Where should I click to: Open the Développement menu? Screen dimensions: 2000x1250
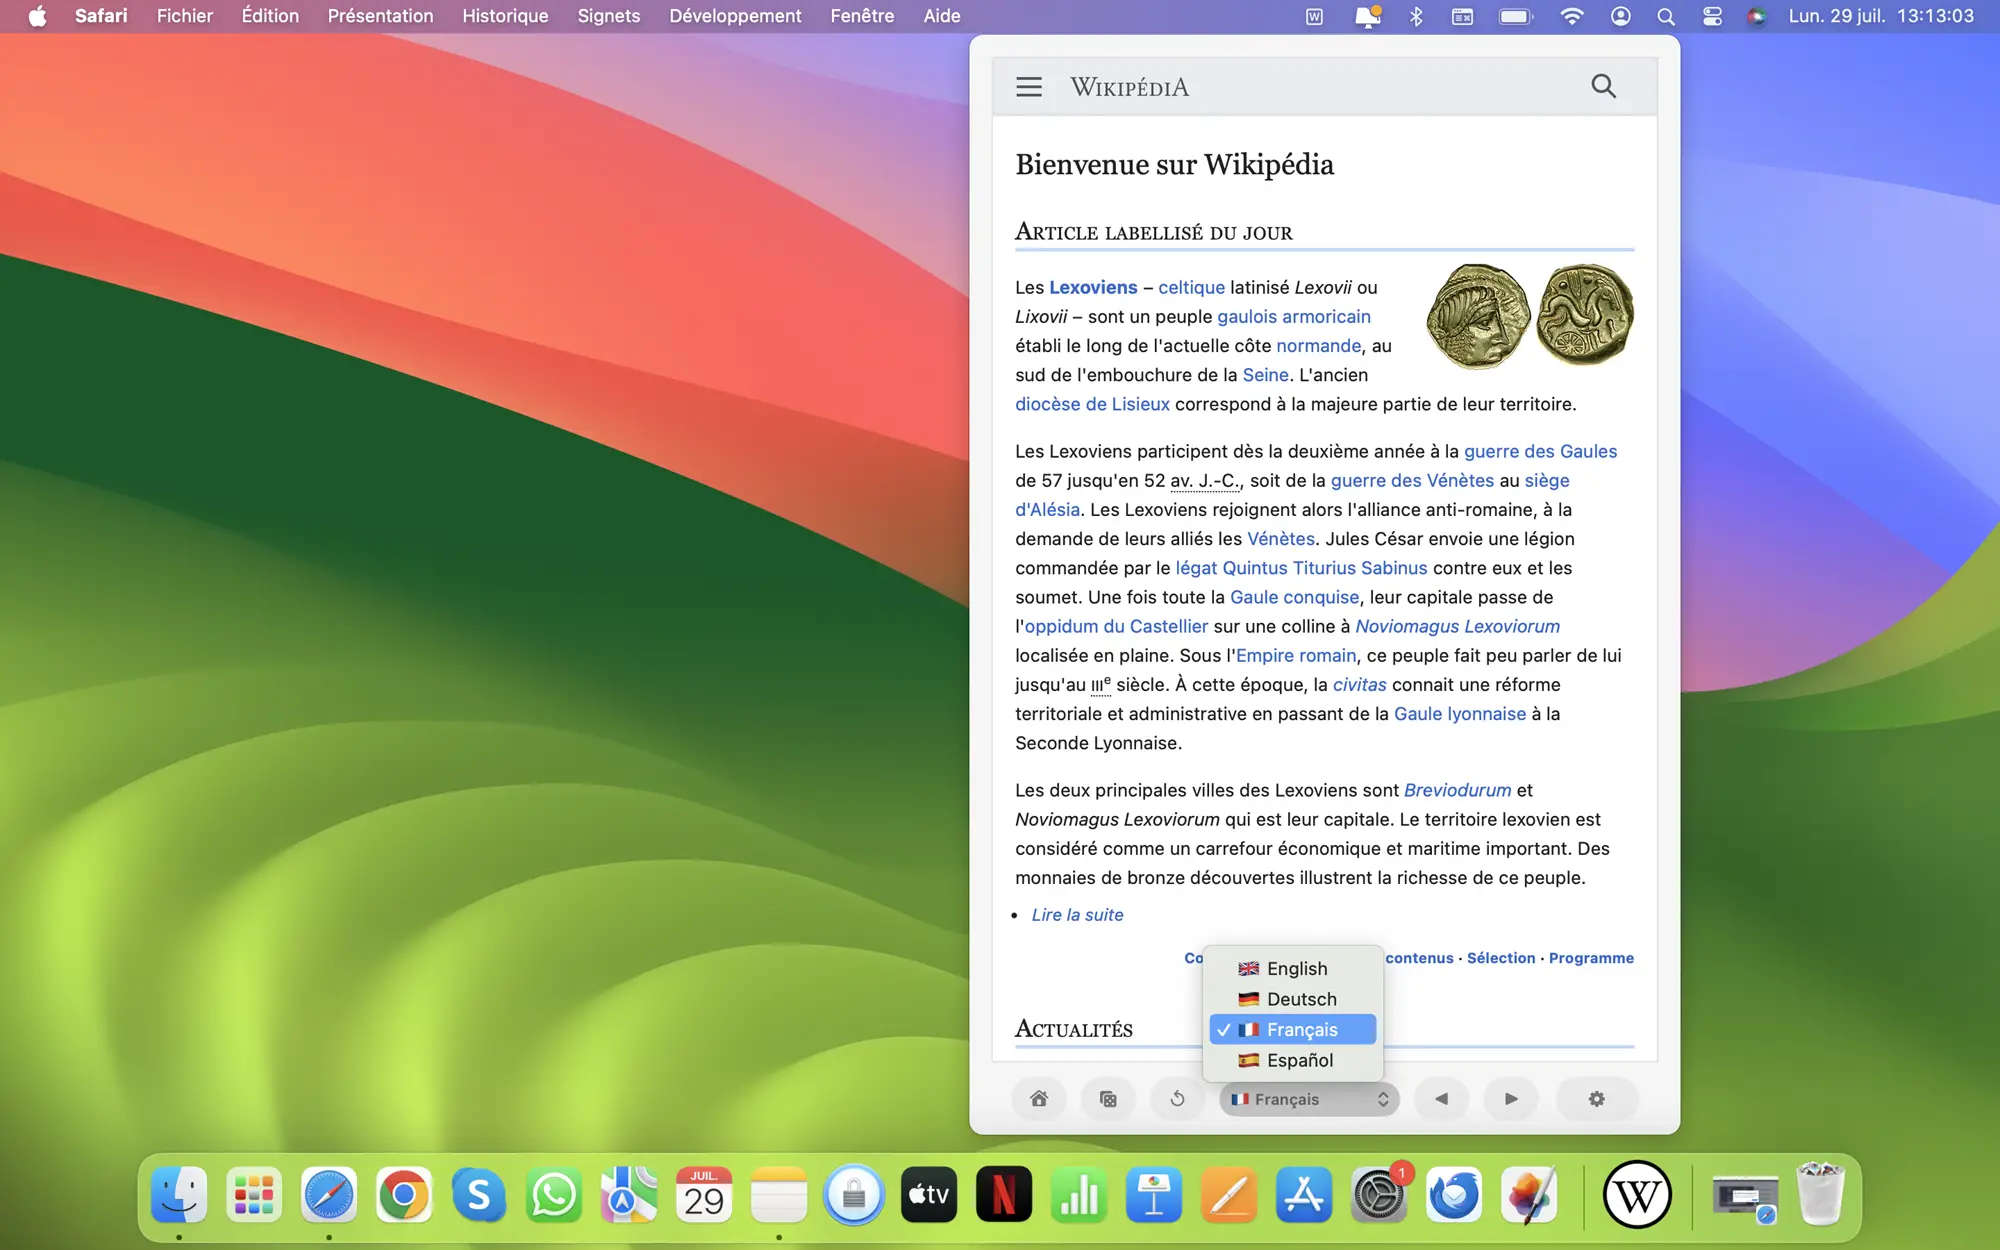click(x=735, y=16)
